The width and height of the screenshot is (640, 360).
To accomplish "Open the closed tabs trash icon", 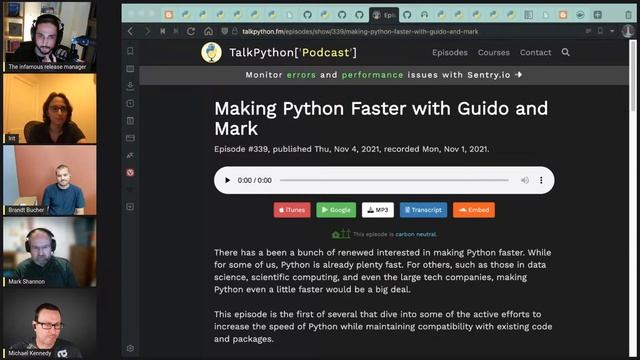I will [628, 15].
